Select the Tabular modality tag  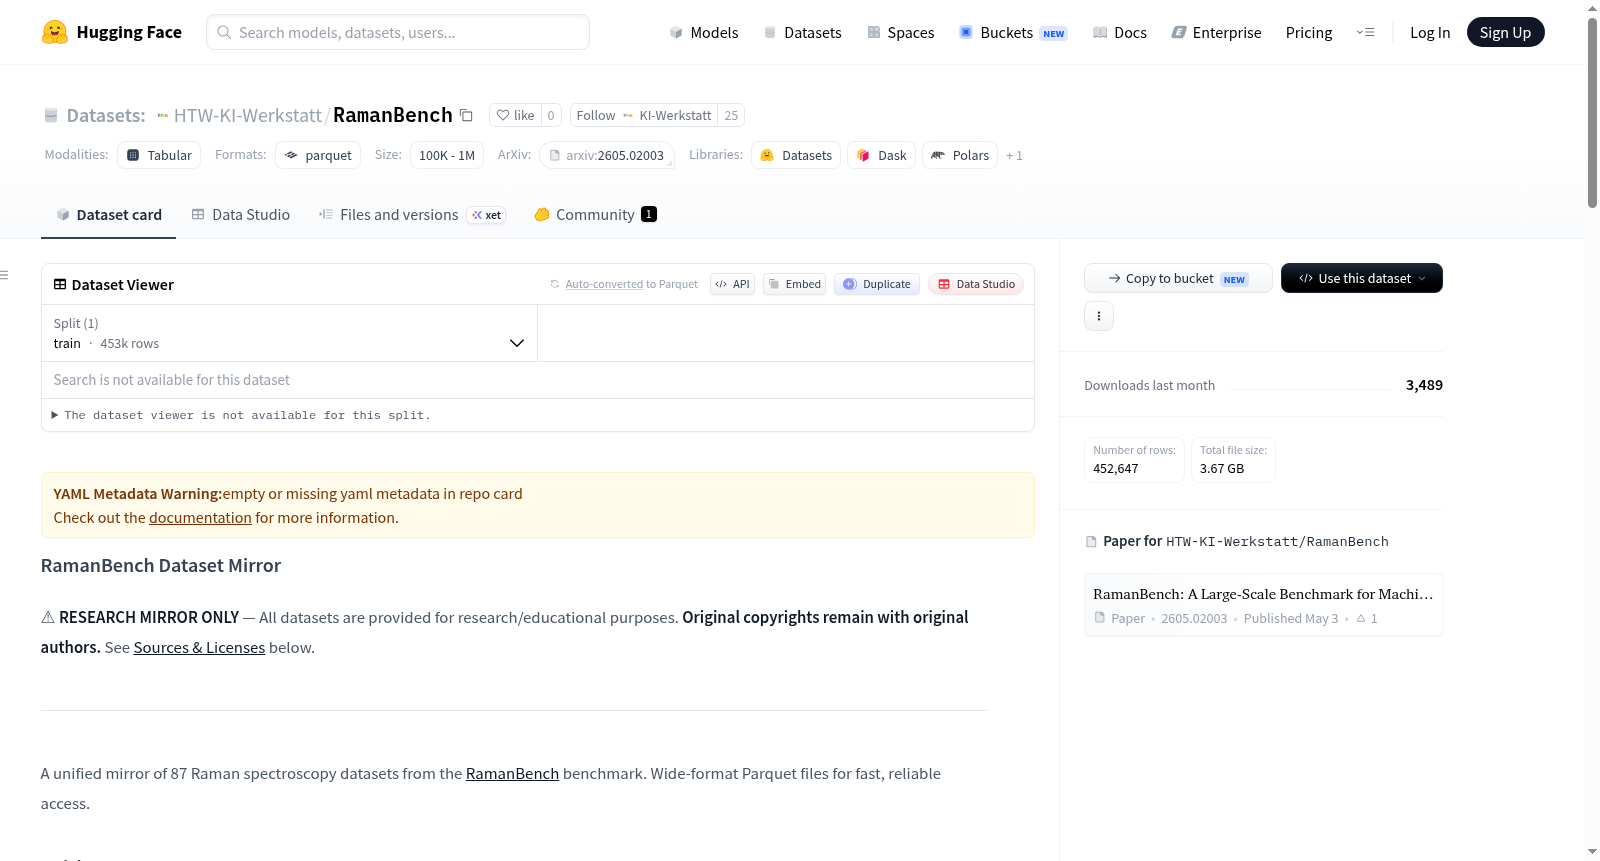[159, 155]
